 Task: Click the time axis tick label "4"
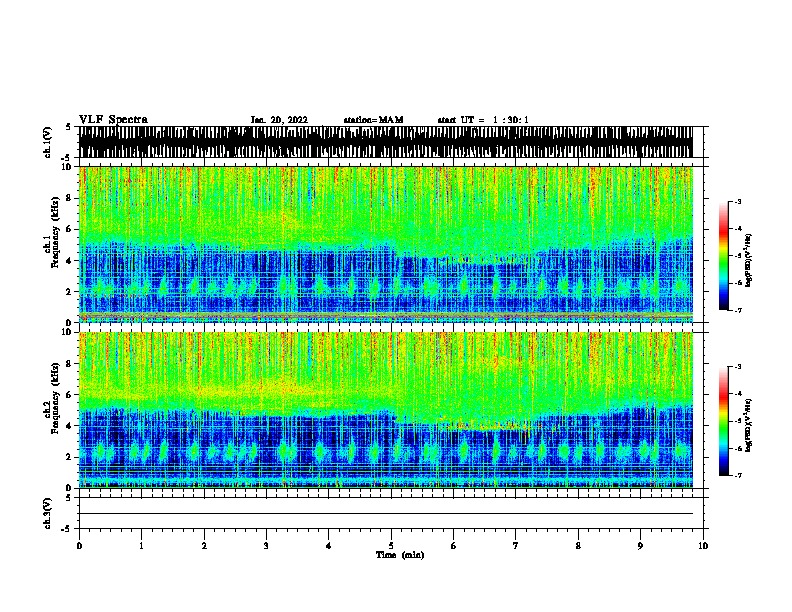[329, 546]
